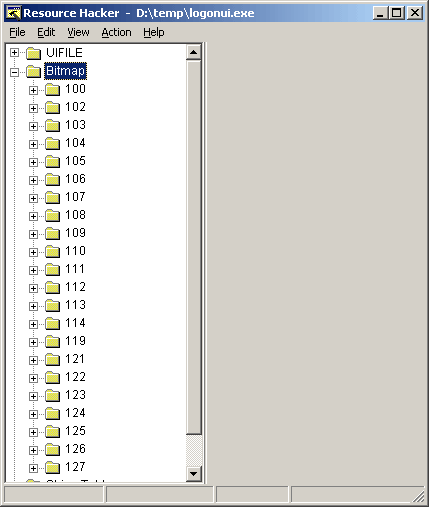Minimize the Resource Hacker window
The image size is (429, 507).
coord(380,13)
